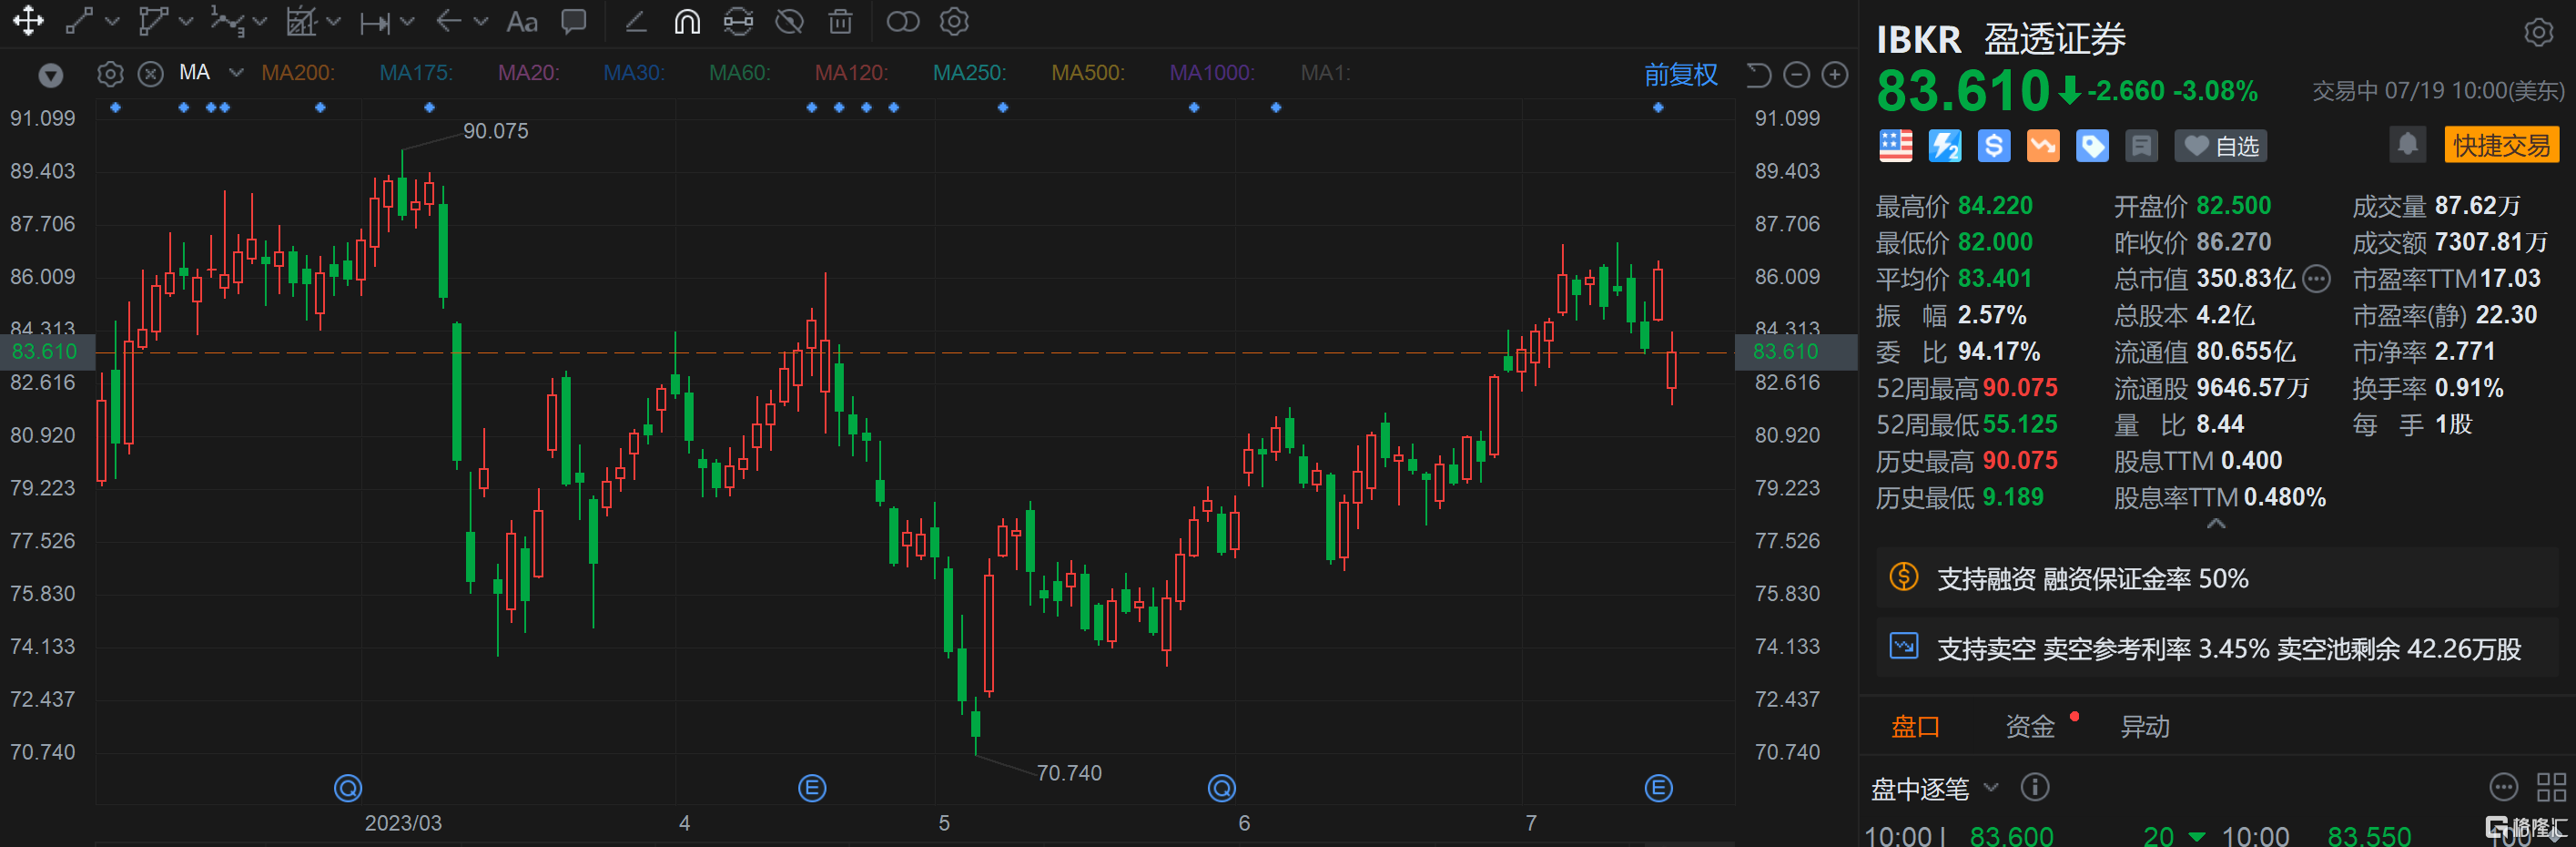Viewport: 2576px width, 847px height.
Task: Click the orange short-selling trend icon
Action: tap(2042, 146)
